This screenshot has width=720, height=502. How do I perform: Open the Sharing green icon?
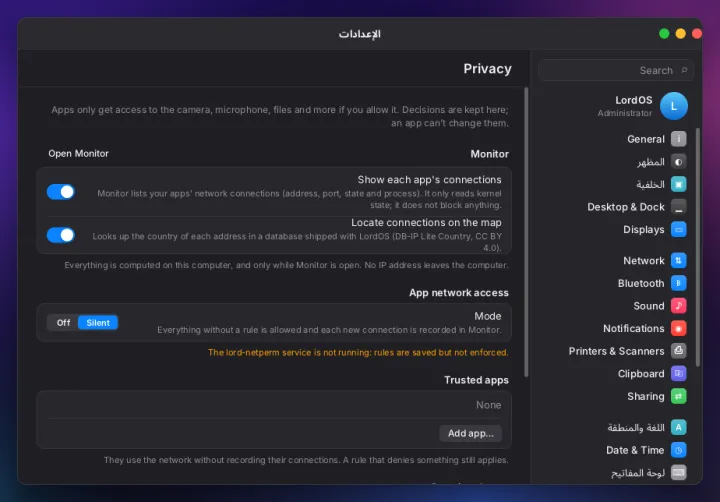pyautogui.click(x=678, y=396)
